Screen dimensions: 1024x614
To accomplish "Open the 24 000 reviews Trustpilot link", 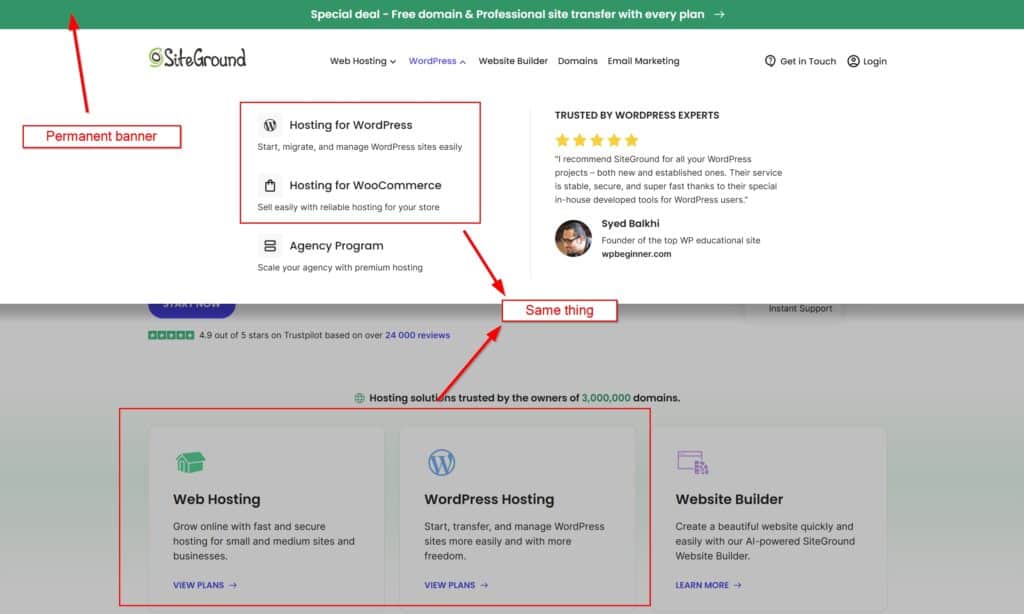I will [417, 335].
